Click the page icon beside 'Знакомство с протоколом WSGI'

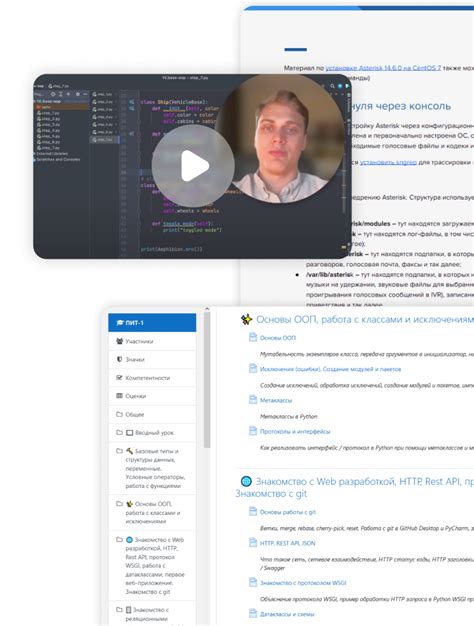253,582
